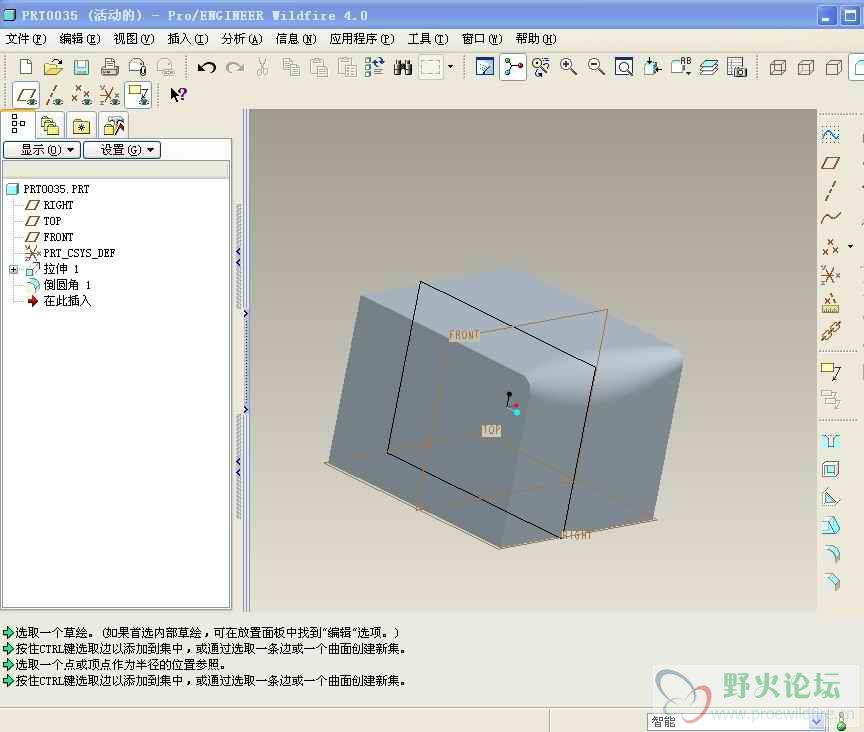The width and height of the screenshot is (864, 732).
Task: Select the datum plane tool in right toolbar
Action: [830, 163]
